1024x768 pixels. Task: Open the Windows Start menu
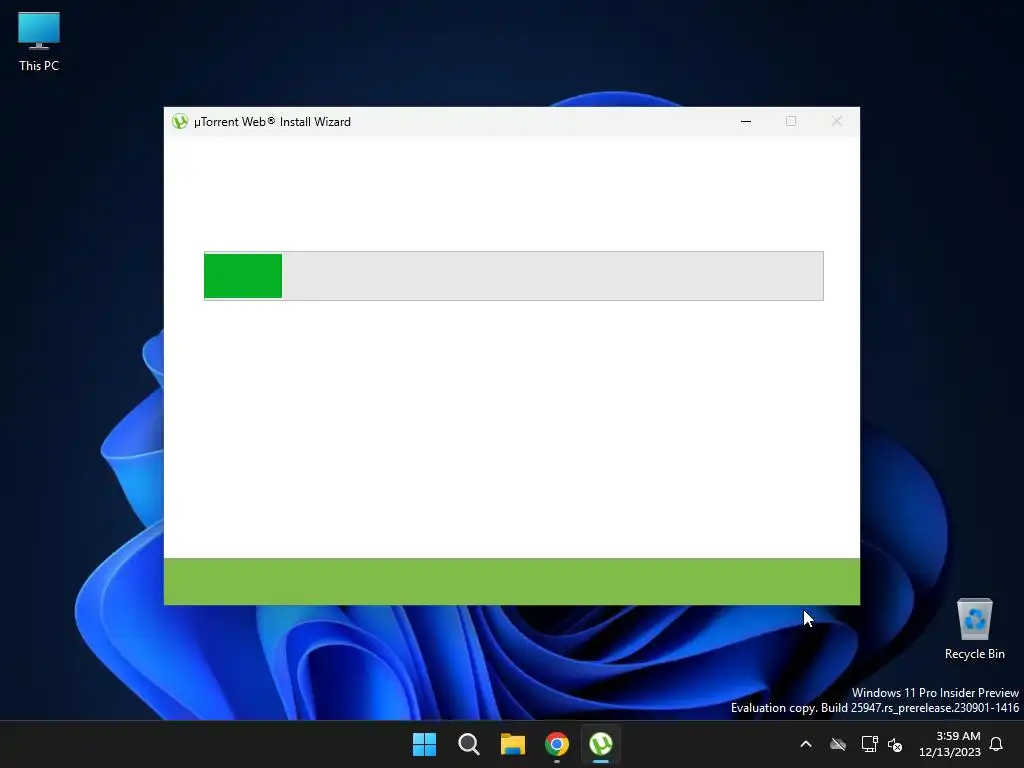pyautogui.click(x=424, y=744)
